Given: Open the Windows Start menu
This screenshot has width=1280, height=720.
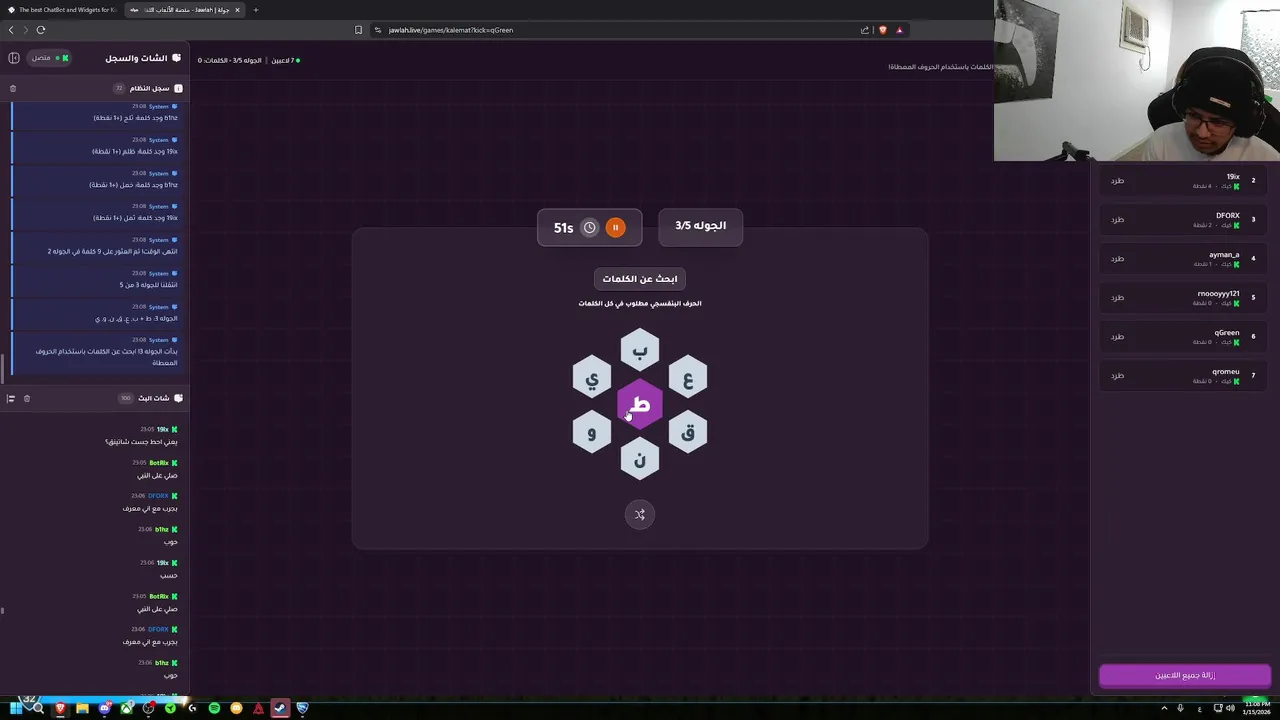Looking at the screenshot, I should (x=16, y=709).
